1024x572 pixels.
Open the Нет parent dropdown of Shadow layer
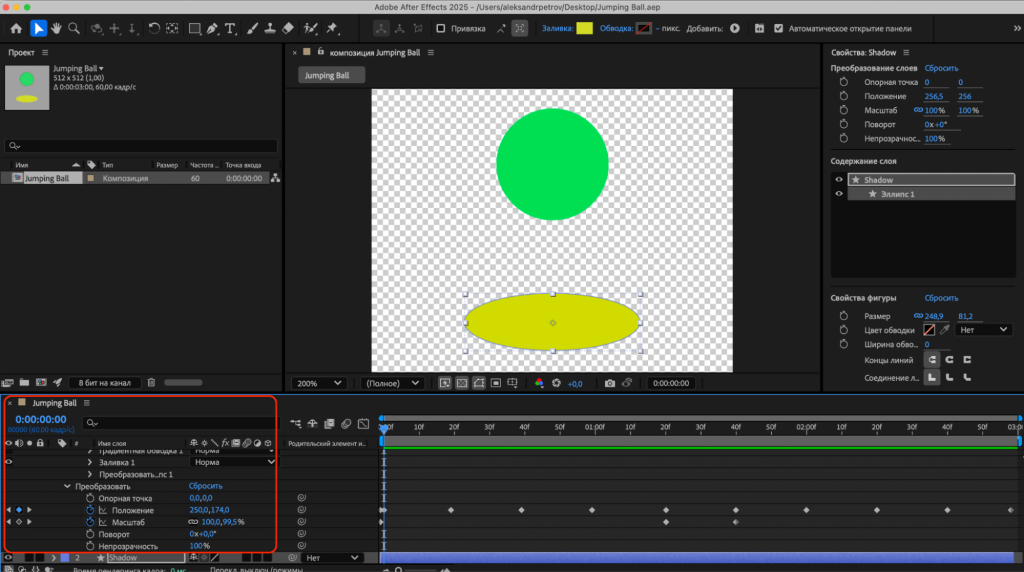click(x=332, y=558)
